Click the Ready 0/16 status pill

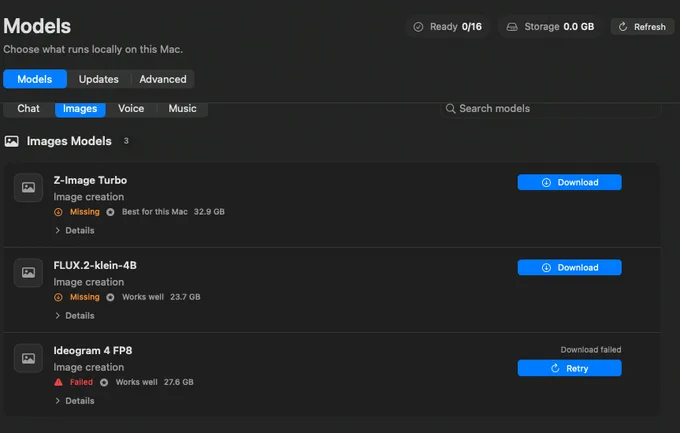pos(448,27)
